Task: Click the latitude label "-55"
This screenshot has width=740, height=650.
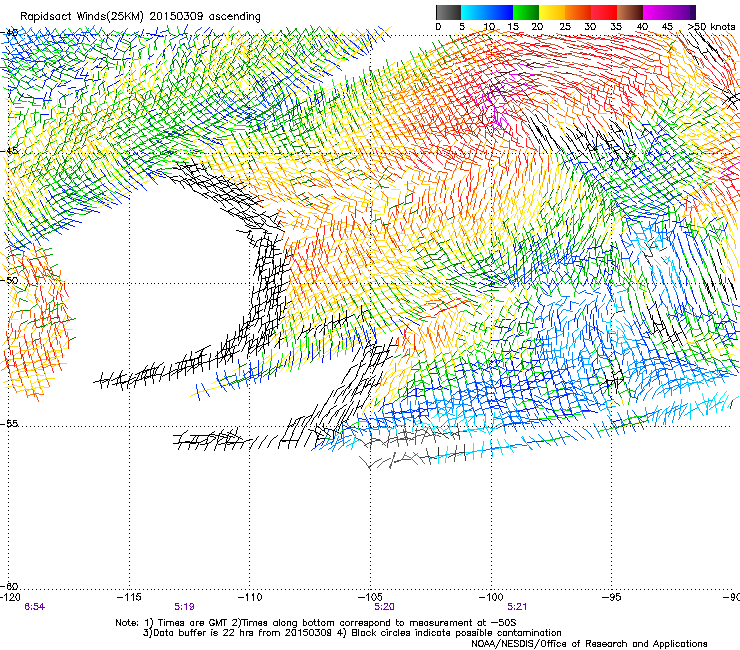Action: tap(10, 423)
